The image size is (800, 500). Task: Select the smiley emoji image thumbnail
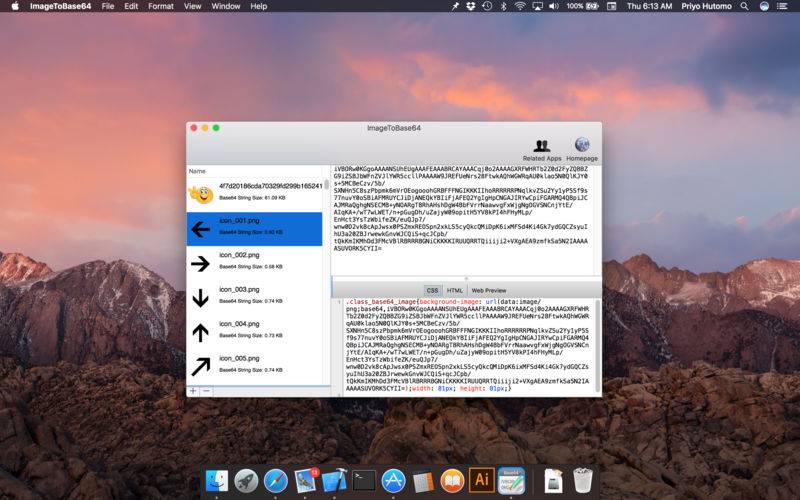pos(201,194)
